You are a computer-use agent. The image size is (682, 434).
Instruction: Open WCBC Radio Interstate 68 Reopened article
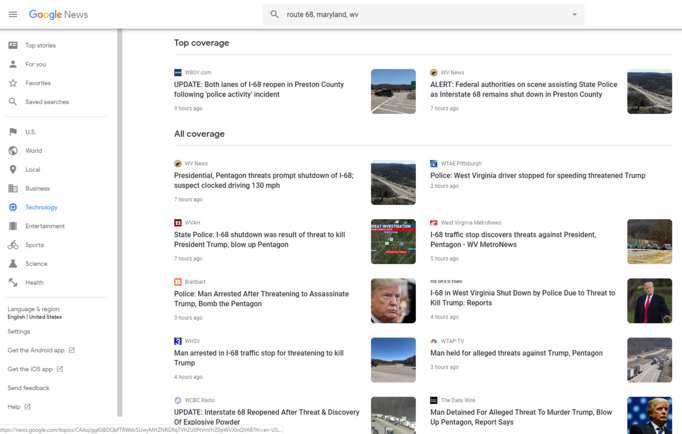click(267, 417)
